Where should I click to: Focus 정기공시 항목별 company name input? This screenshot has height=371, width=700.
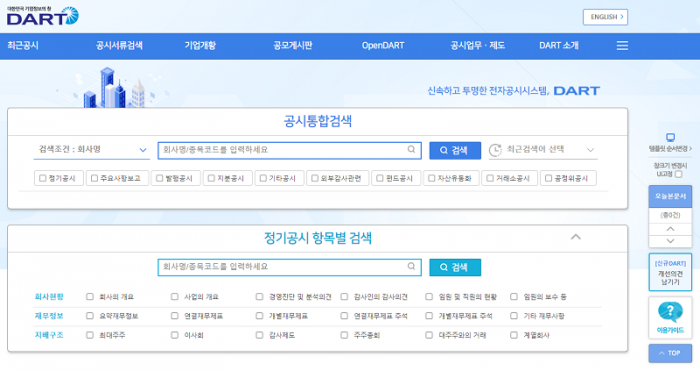(289, 267)
